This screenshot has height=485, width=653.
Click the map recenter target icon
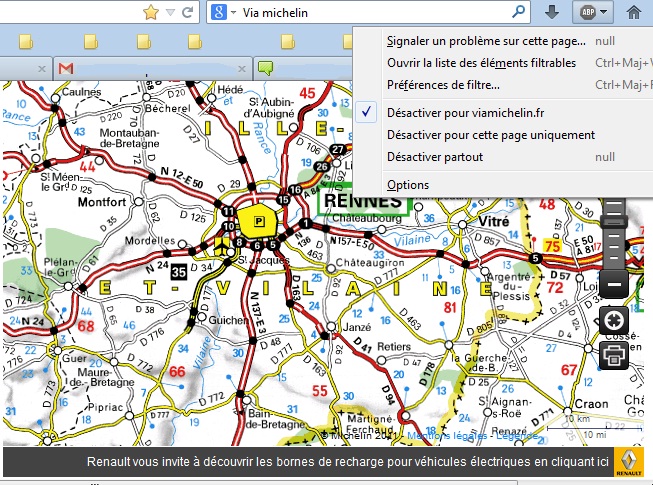coord(614,320)
